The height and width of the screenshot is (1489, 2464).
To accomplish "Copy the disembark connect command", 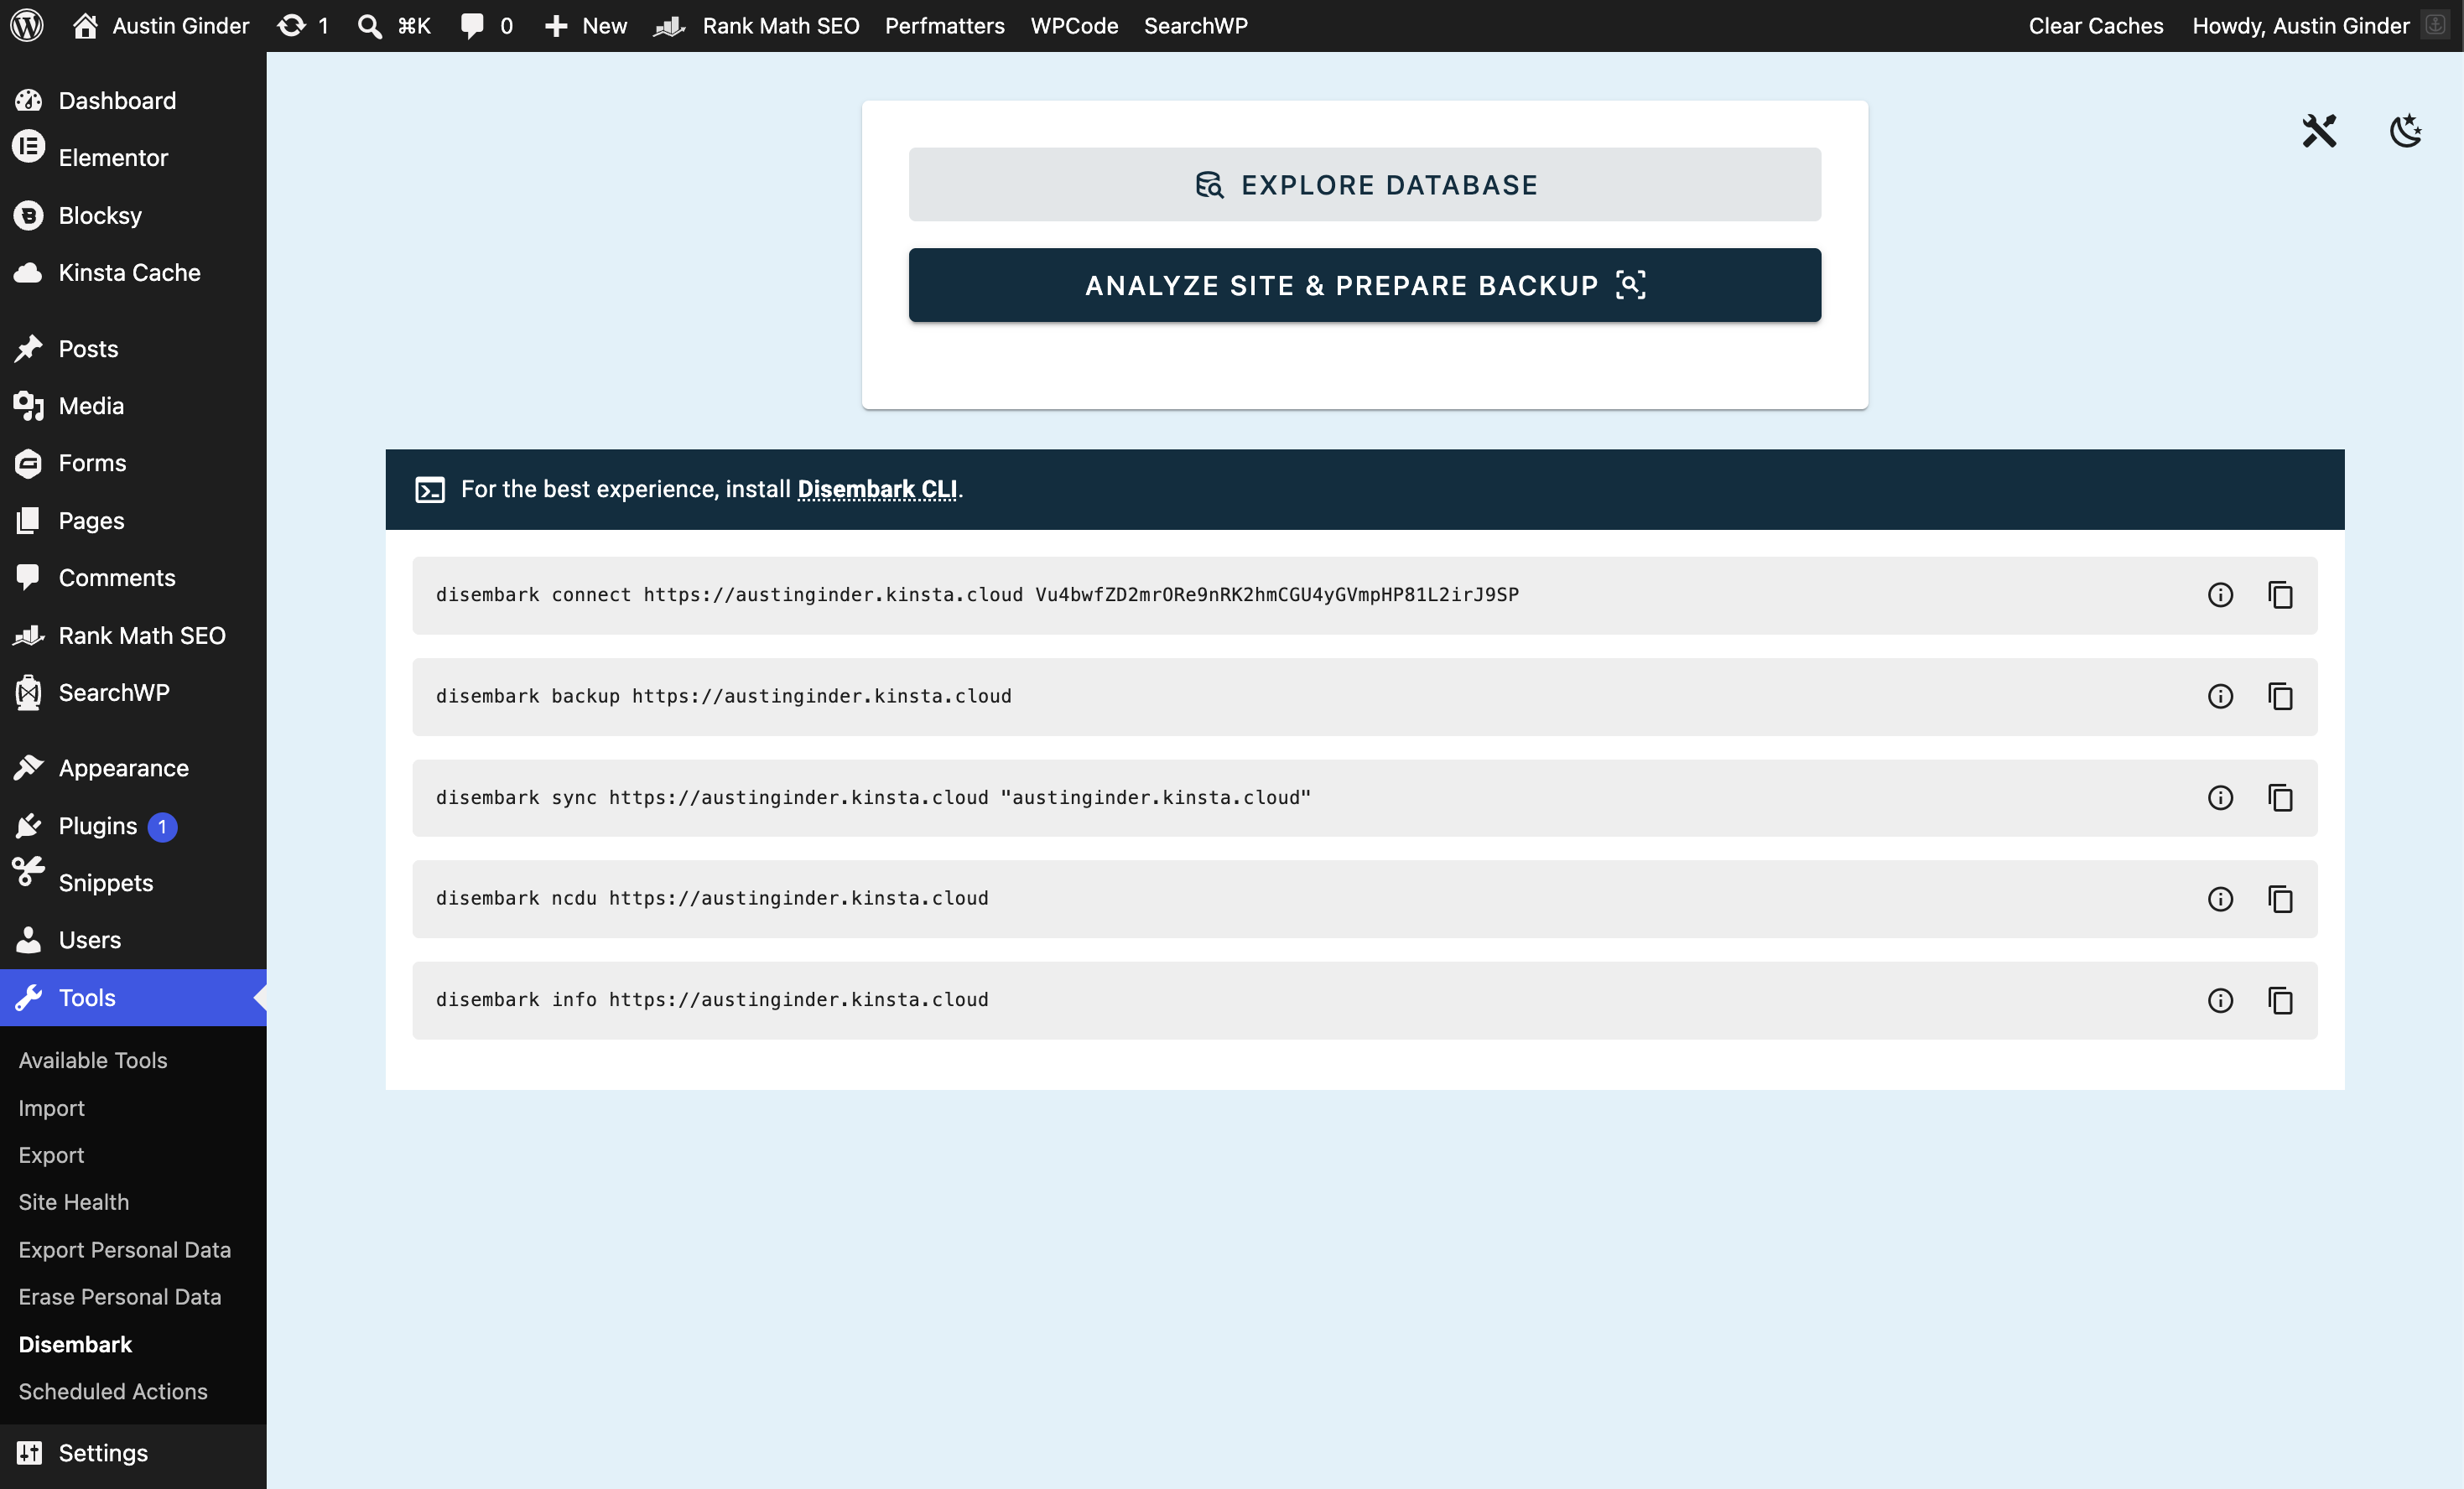I will [x=2280, y=595].
